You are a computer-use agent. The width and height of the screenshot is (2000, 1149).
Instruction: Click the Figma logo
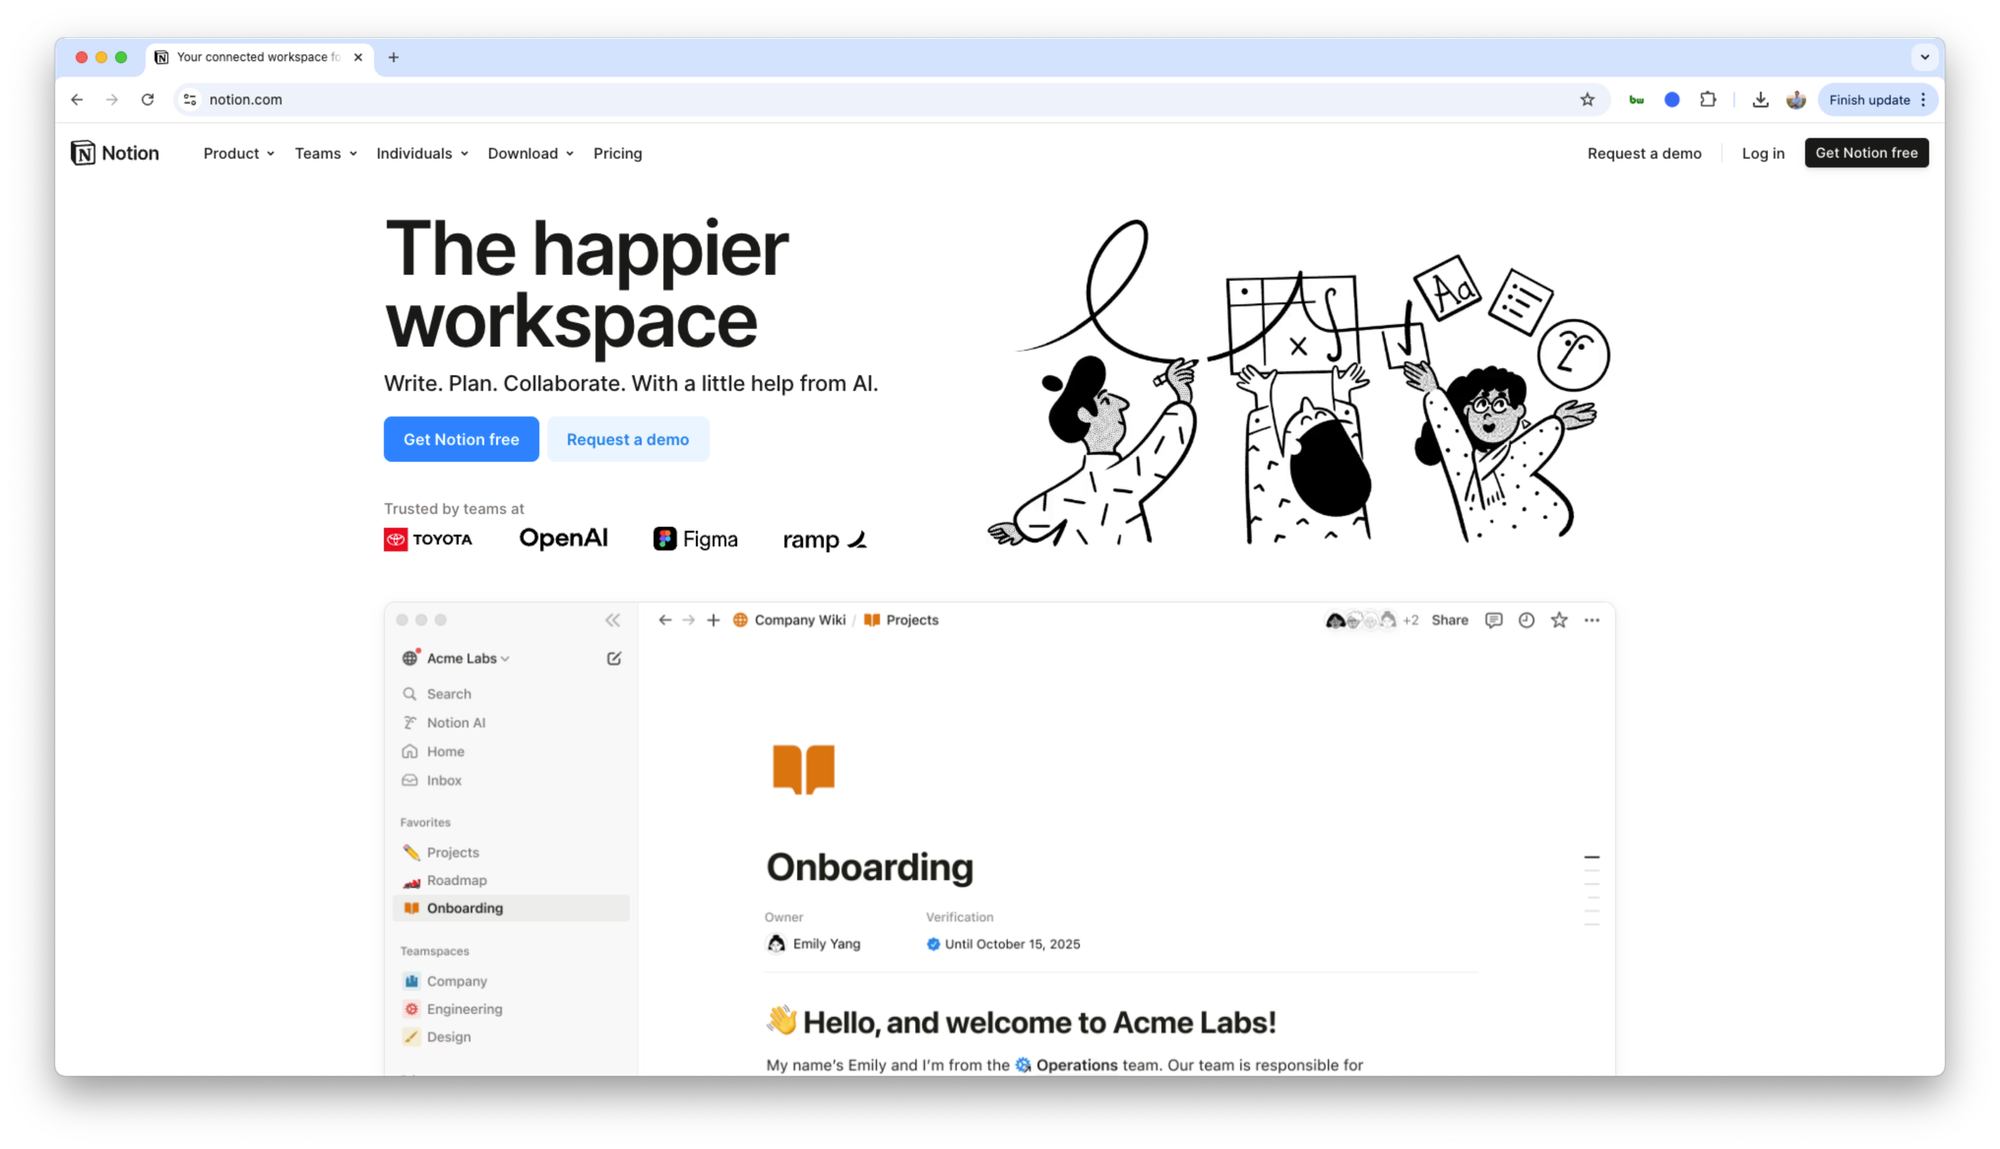pos(696,539)
